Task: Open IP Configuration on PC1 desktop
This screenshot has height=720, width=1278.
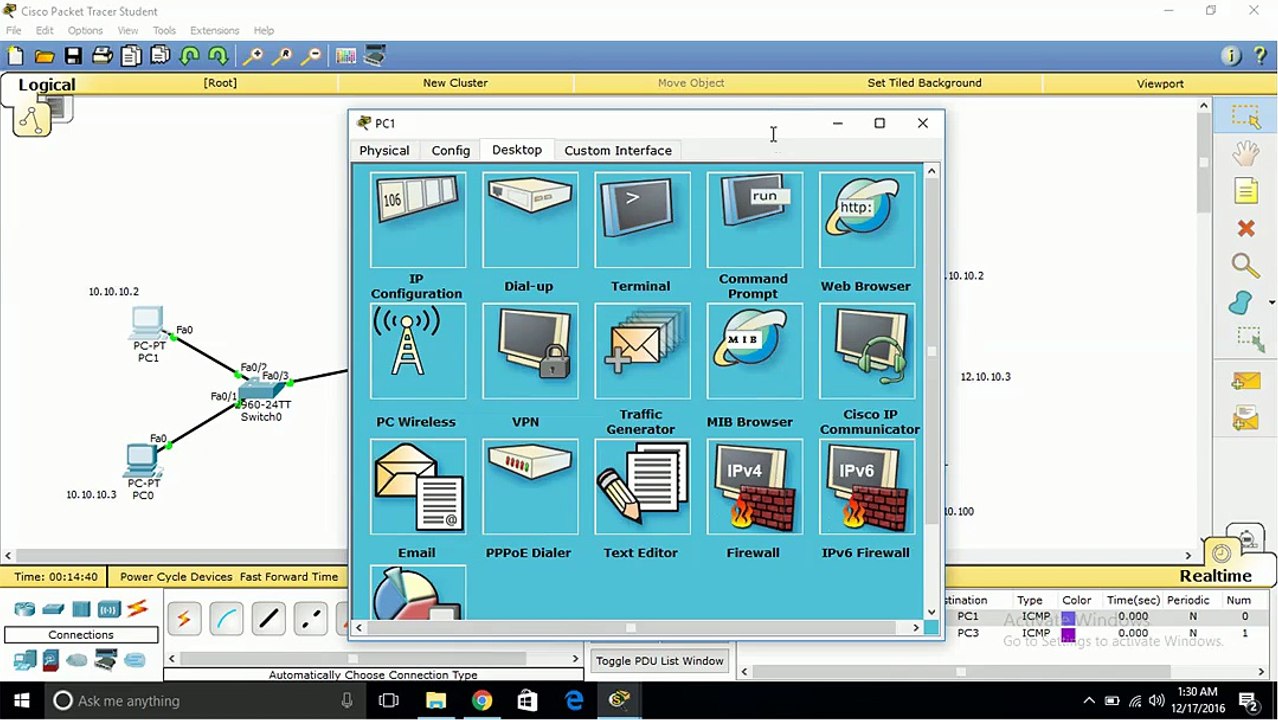Action: tap(417, 220)
